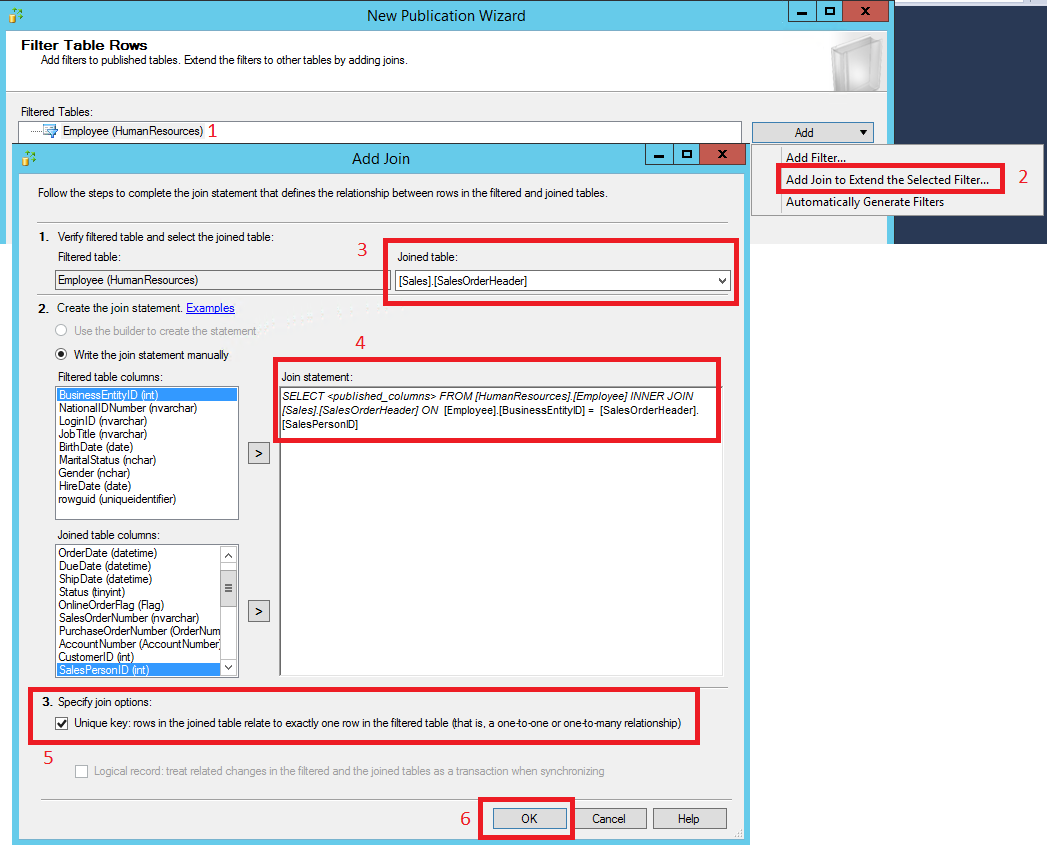Screen dimensions: 1048x846
Task: Open Help for the Add Join dialog
Action: (x=690, y=818)
